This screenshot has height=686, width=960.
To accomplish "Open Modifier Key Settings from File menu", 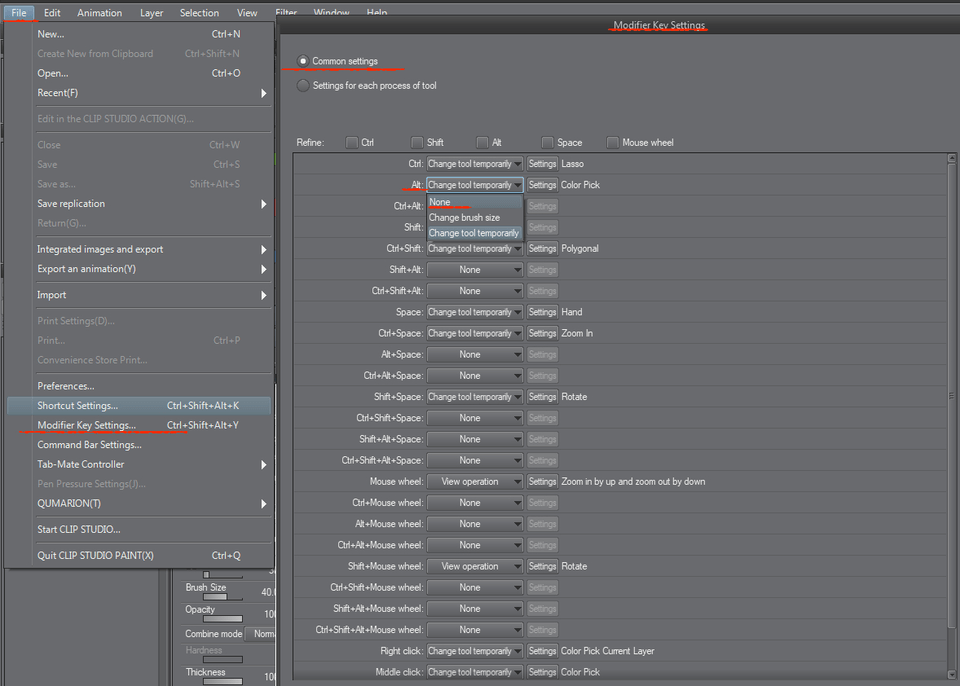I will pos(87,426).
